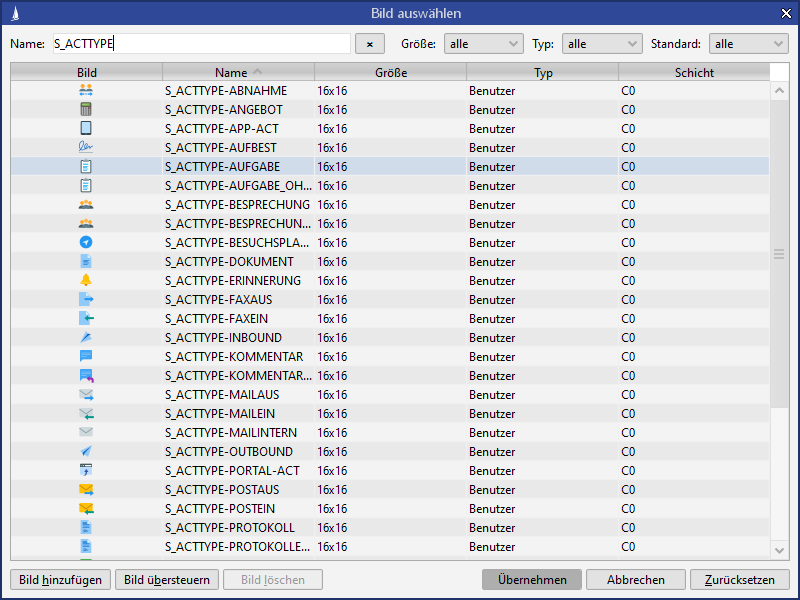The width and height of the screenshot is (800, 600).
Task: Pick the S_ACTTYPE-BESUCHSPLA compass icon
Action: [x=86, y=242]
